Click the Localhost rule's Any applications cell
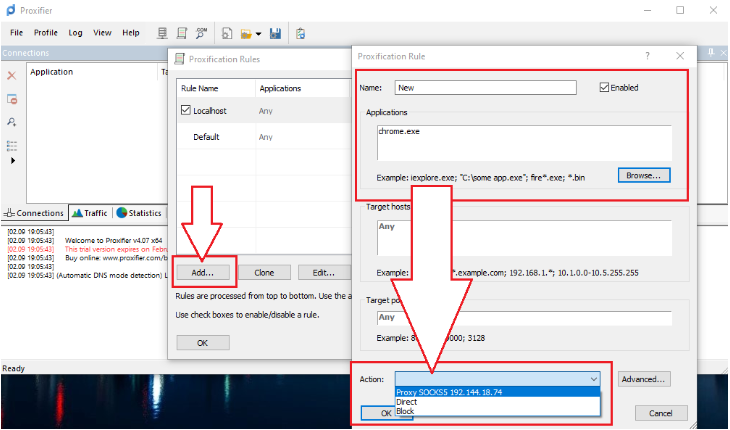Viewport: 730px width, 430px height. pos(266,111)
